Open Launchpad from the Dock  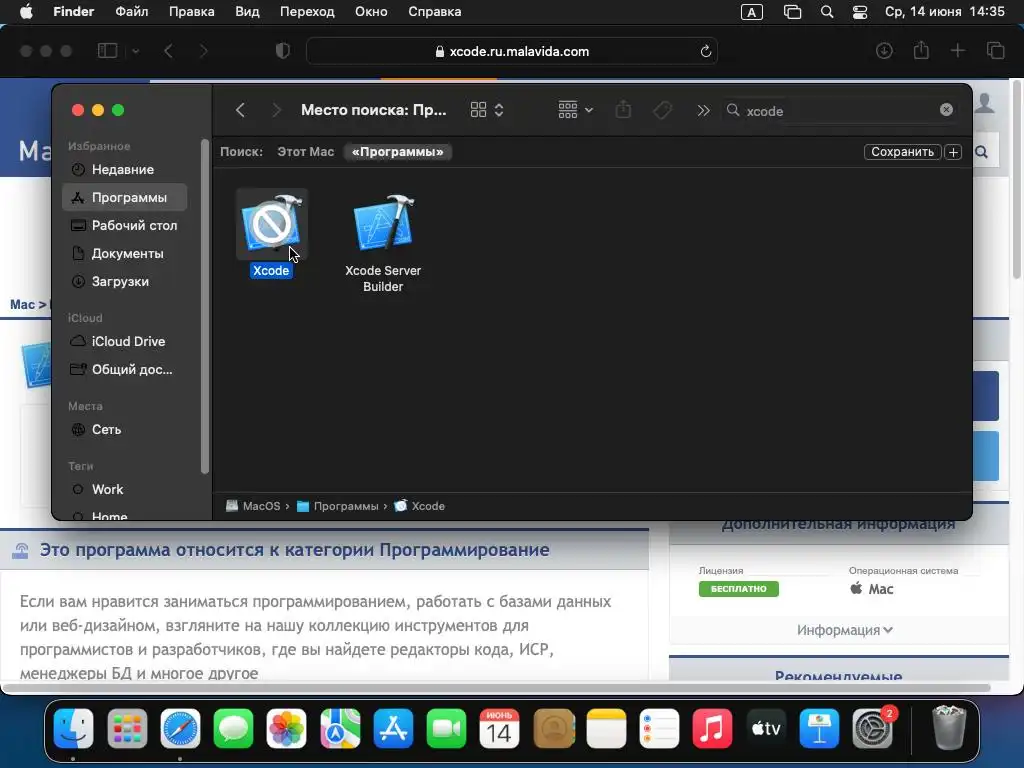coord(127,728)
